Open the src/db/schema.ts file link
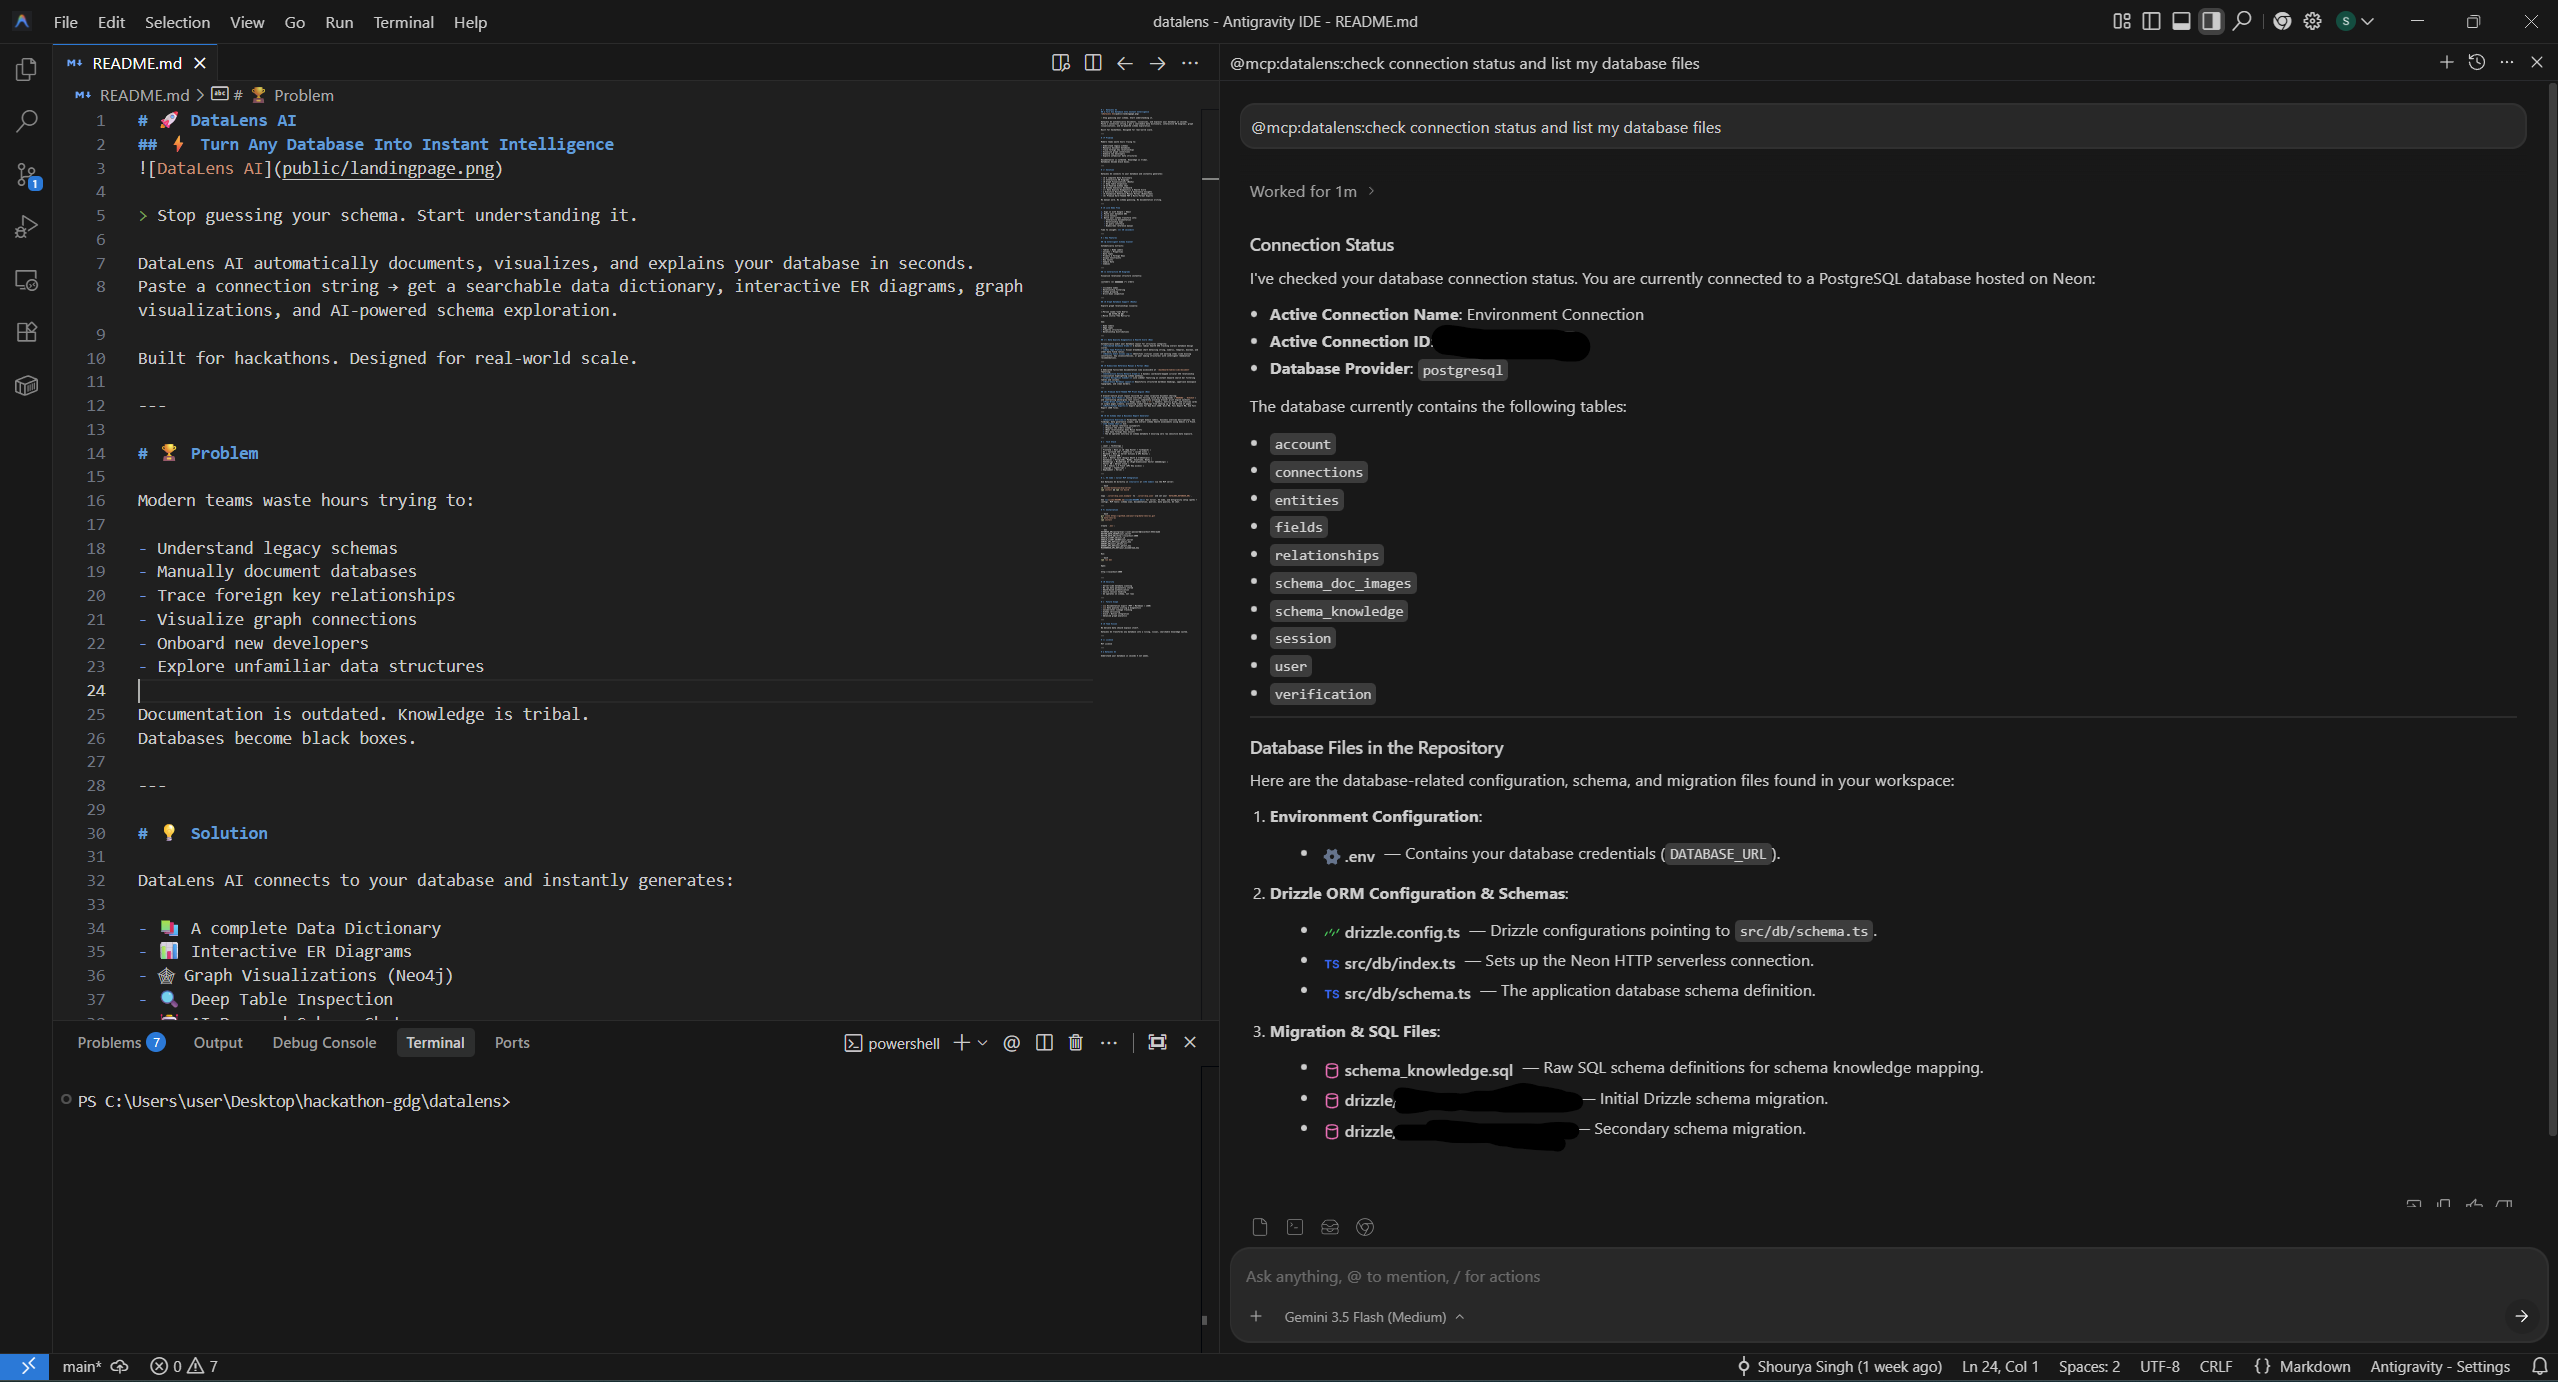2558x1382 pixels. click(1407, 992)
